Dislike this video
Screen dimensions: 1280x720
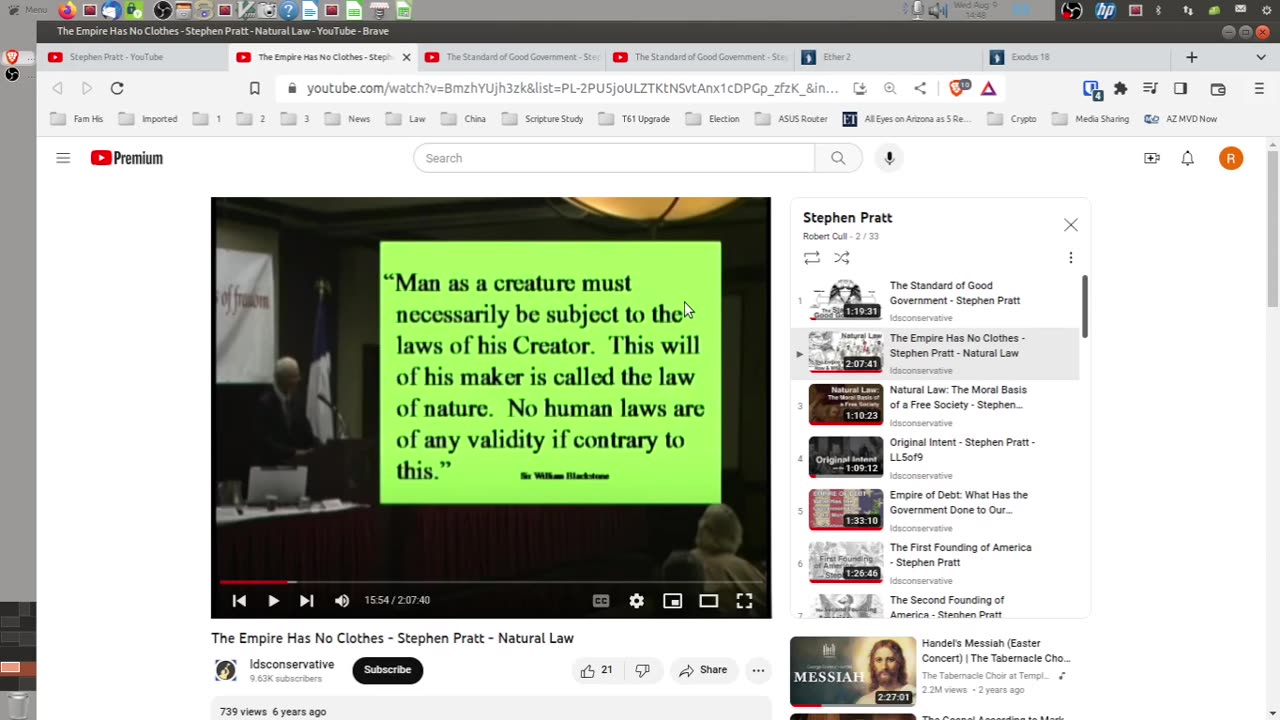coord(643,670)
